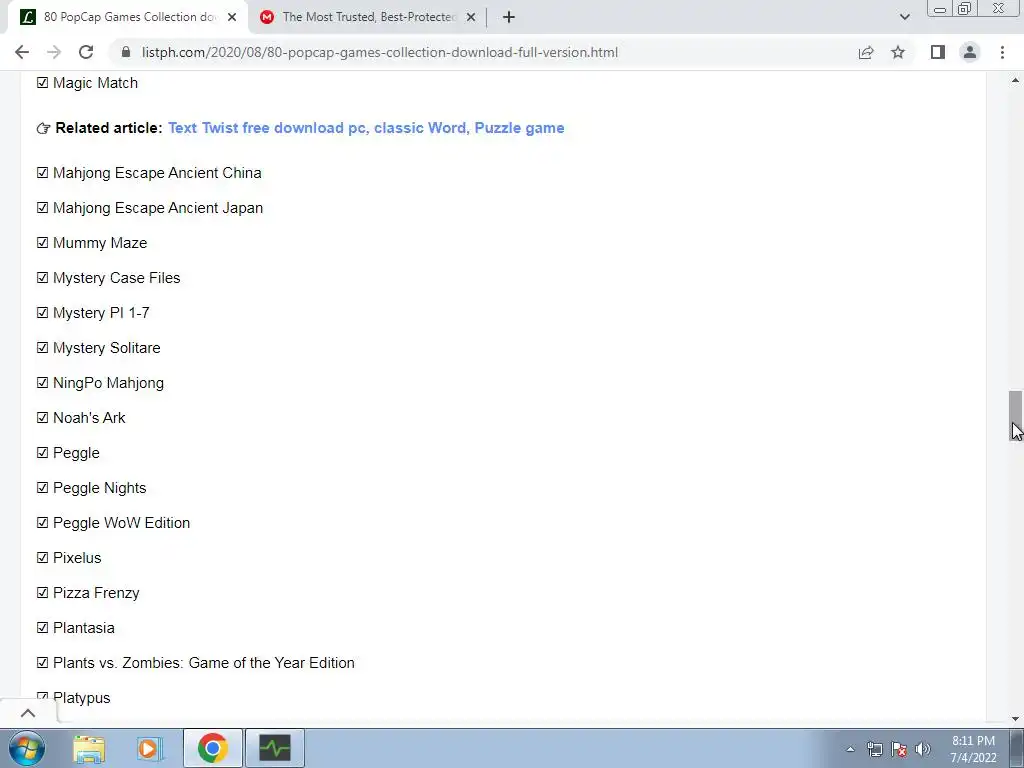Click checkbox next to Mystery Solitare
The image size is (1024, 768).
coord(42,347)
